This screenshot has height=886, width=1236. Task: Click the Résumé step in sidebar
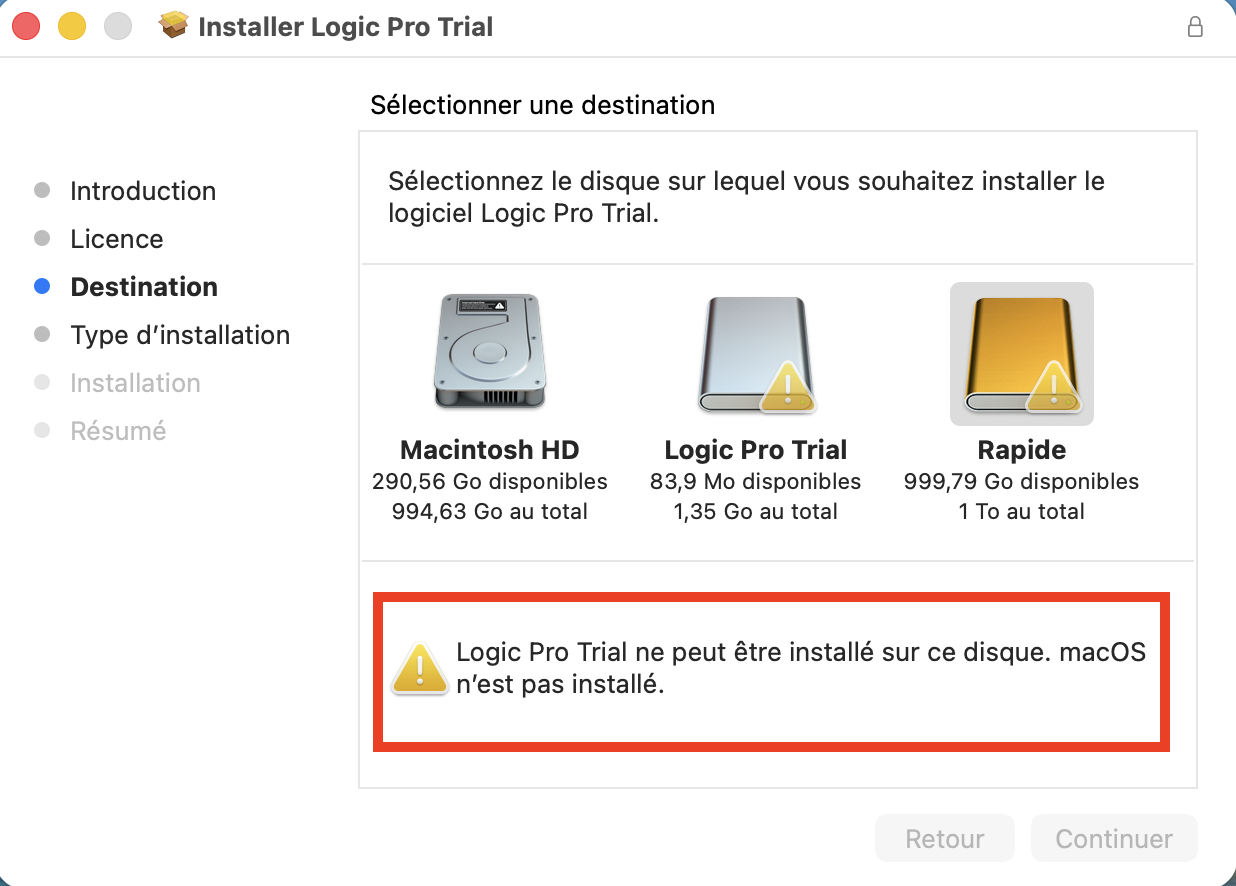(118, 431)
